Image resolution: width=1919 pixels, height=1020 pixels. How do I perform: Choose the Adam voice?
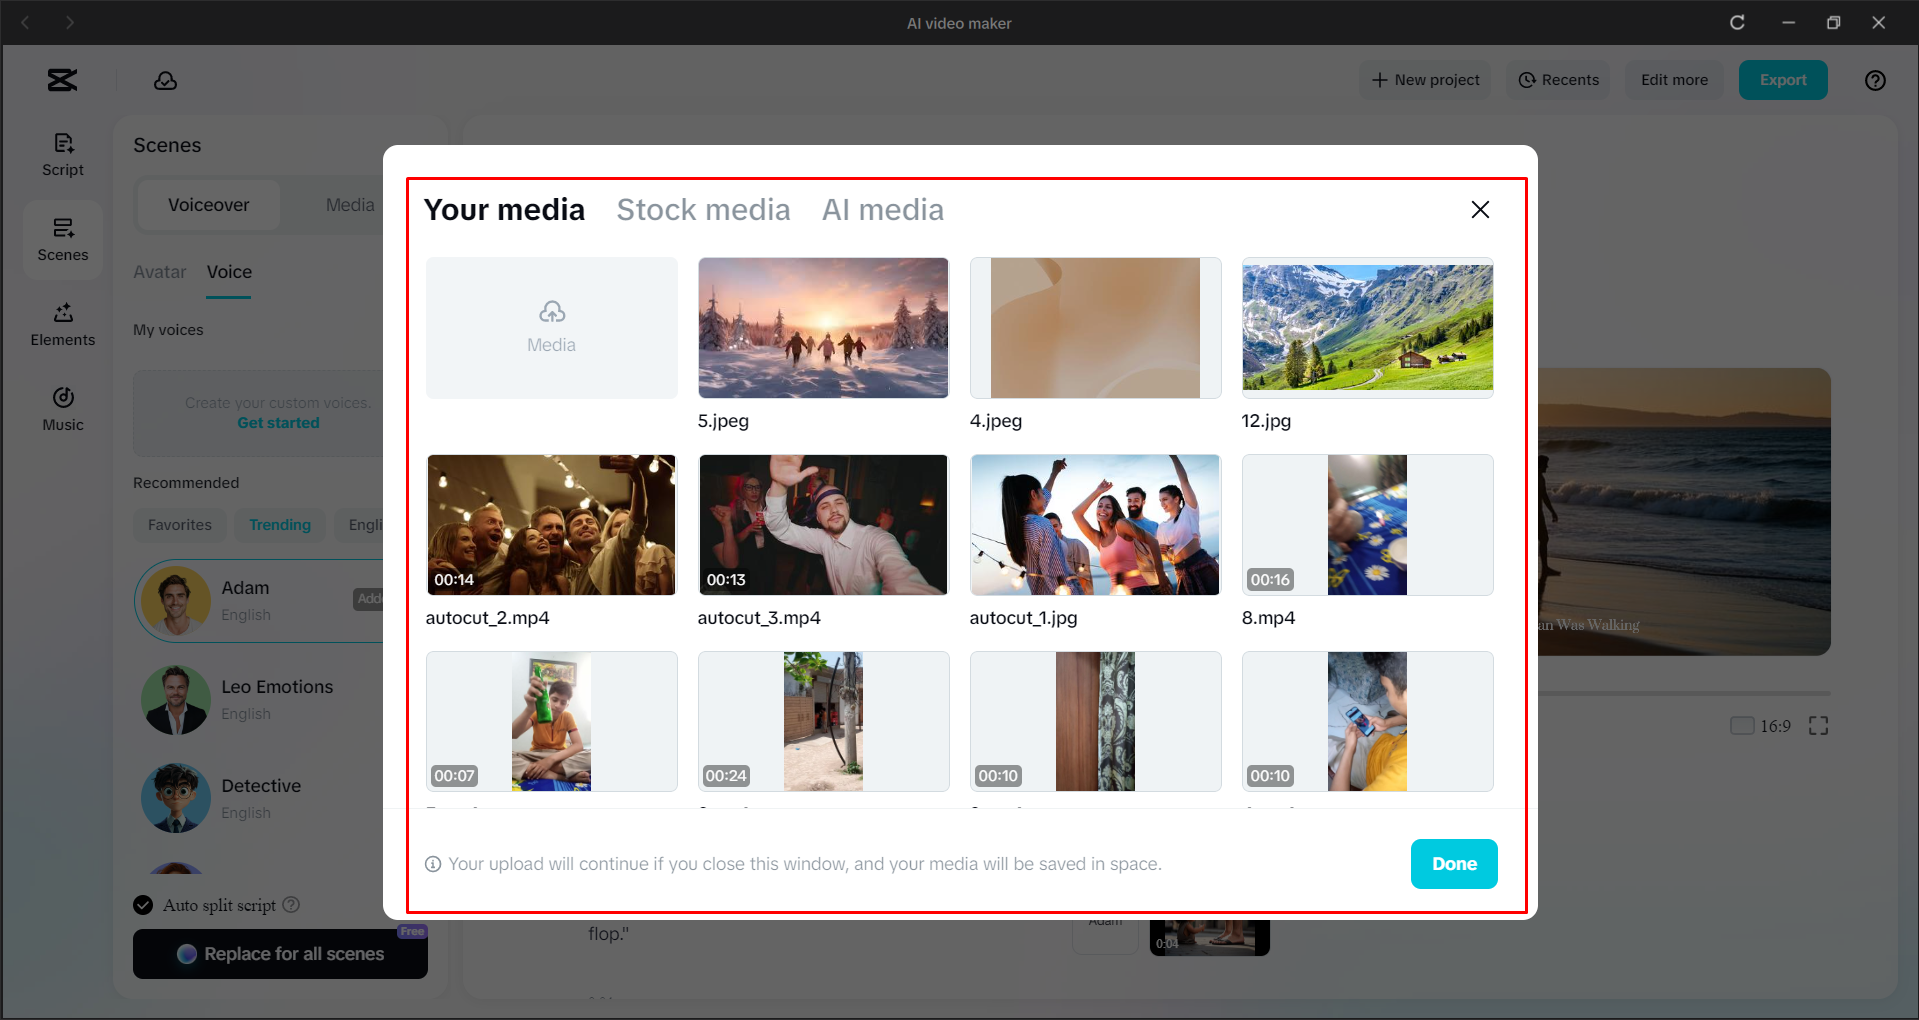tap(260, 601)
